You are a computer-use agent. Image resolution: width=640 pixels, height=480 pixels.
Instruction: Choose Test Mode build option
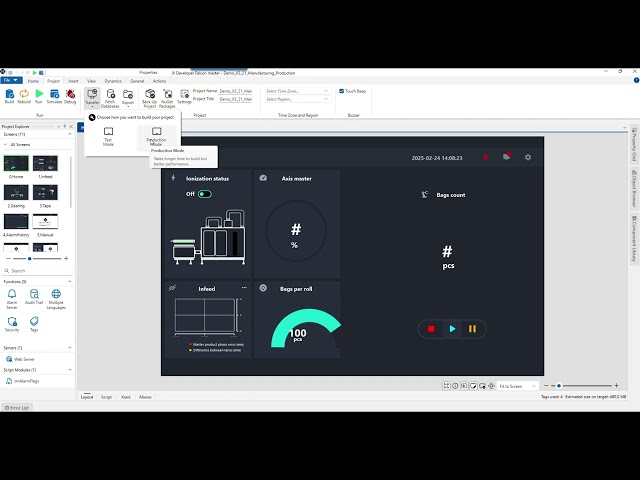tap(108, 135)
